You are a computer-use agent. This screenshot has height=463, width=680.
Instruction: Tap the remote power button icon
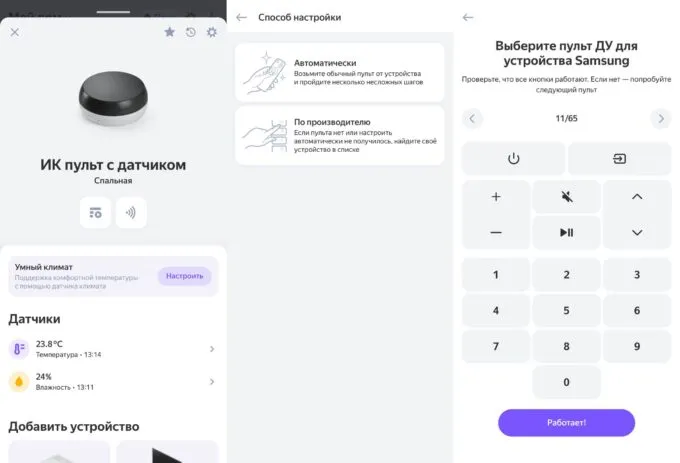click(x=513, y=159)
